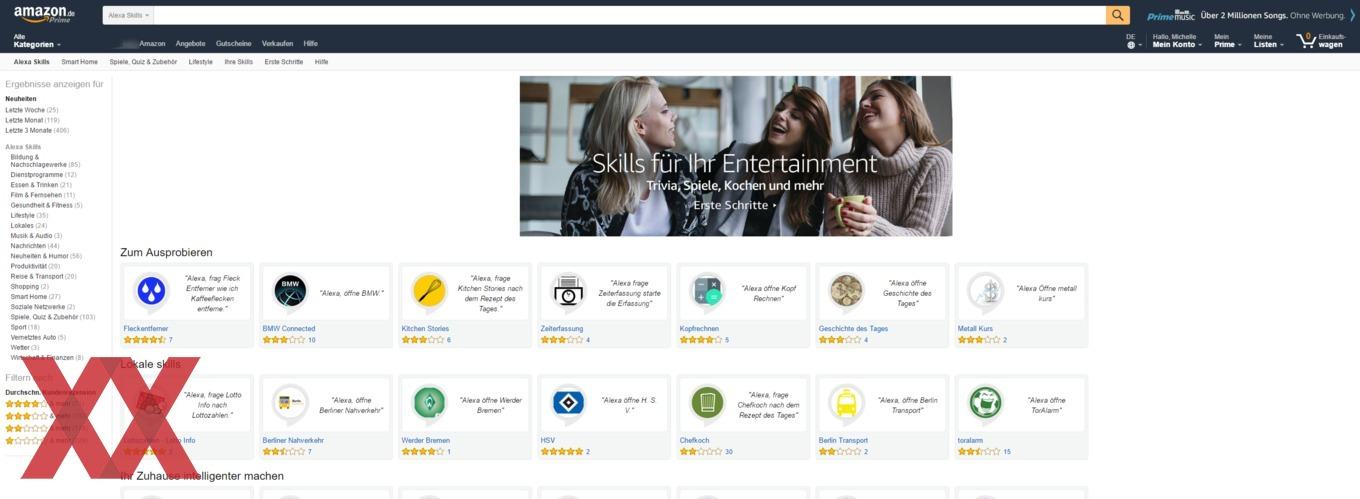Click Erste Schritte on the entertainment banner

point(735,205)
